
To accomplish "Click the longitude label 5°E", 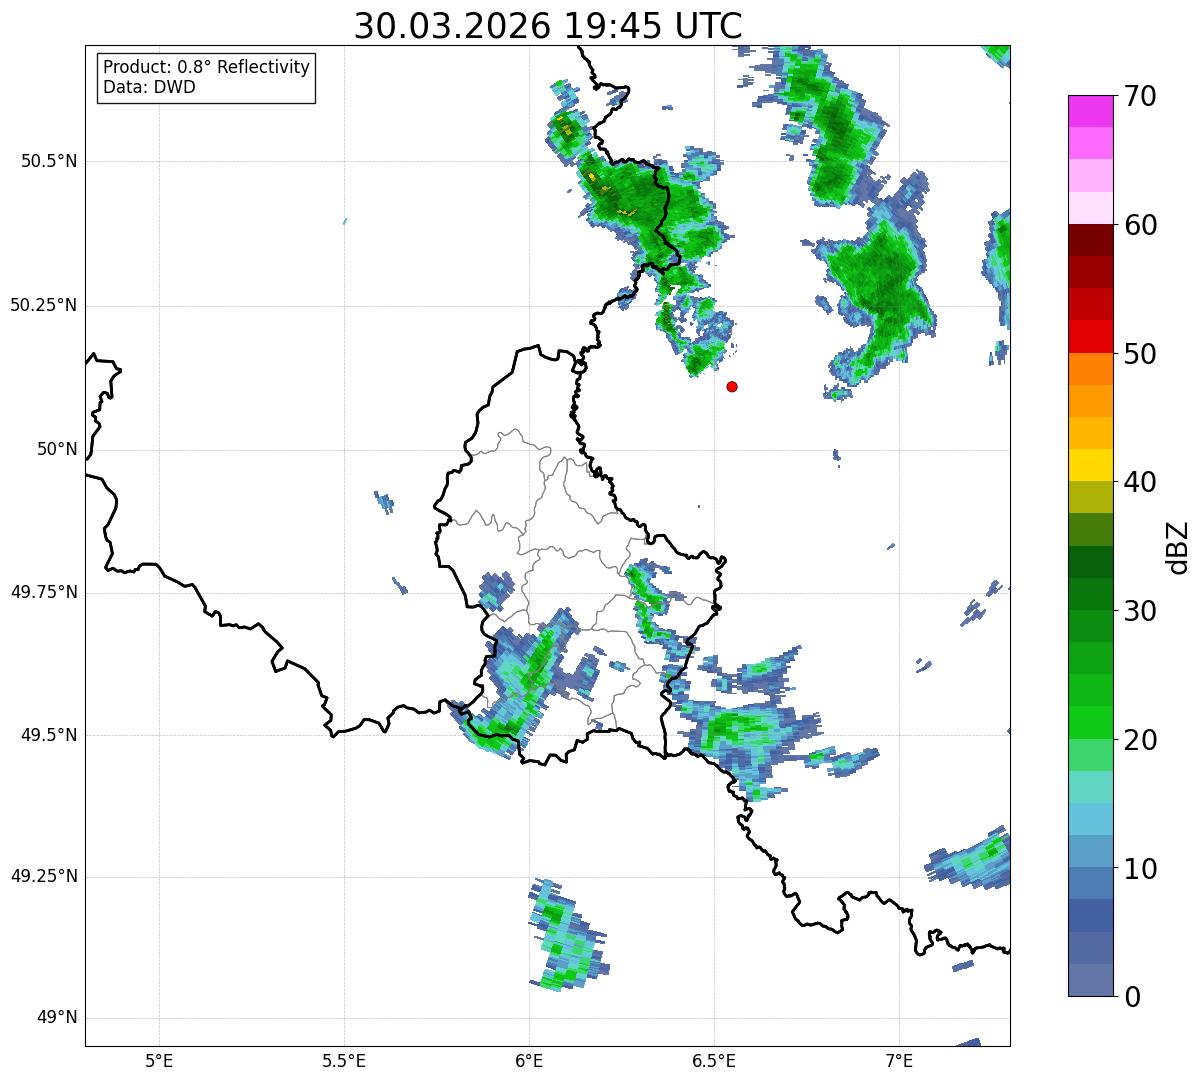I will [x=159, y=1061].
